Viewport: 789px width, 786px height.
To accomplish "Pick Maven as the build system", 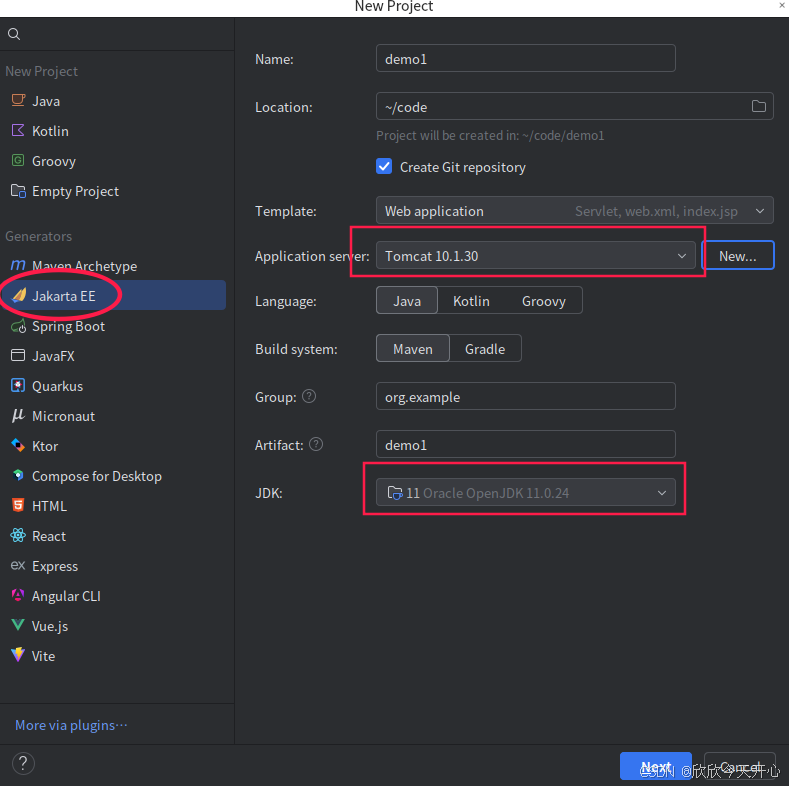I will [413, 349].
